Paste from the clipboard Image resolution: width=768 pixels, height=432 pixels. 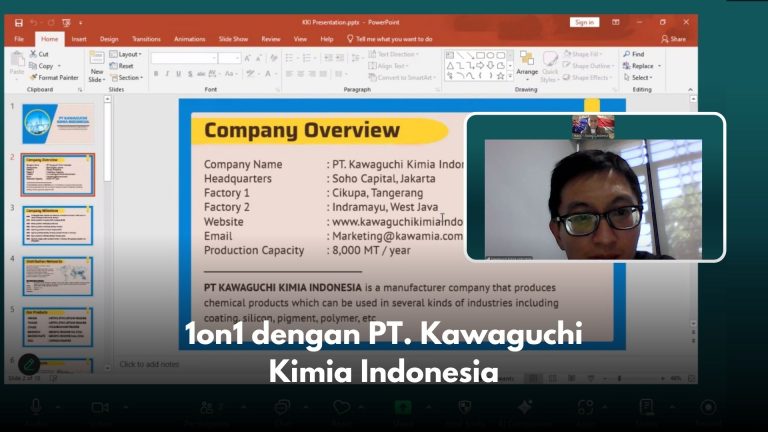[x=17, y=64]
